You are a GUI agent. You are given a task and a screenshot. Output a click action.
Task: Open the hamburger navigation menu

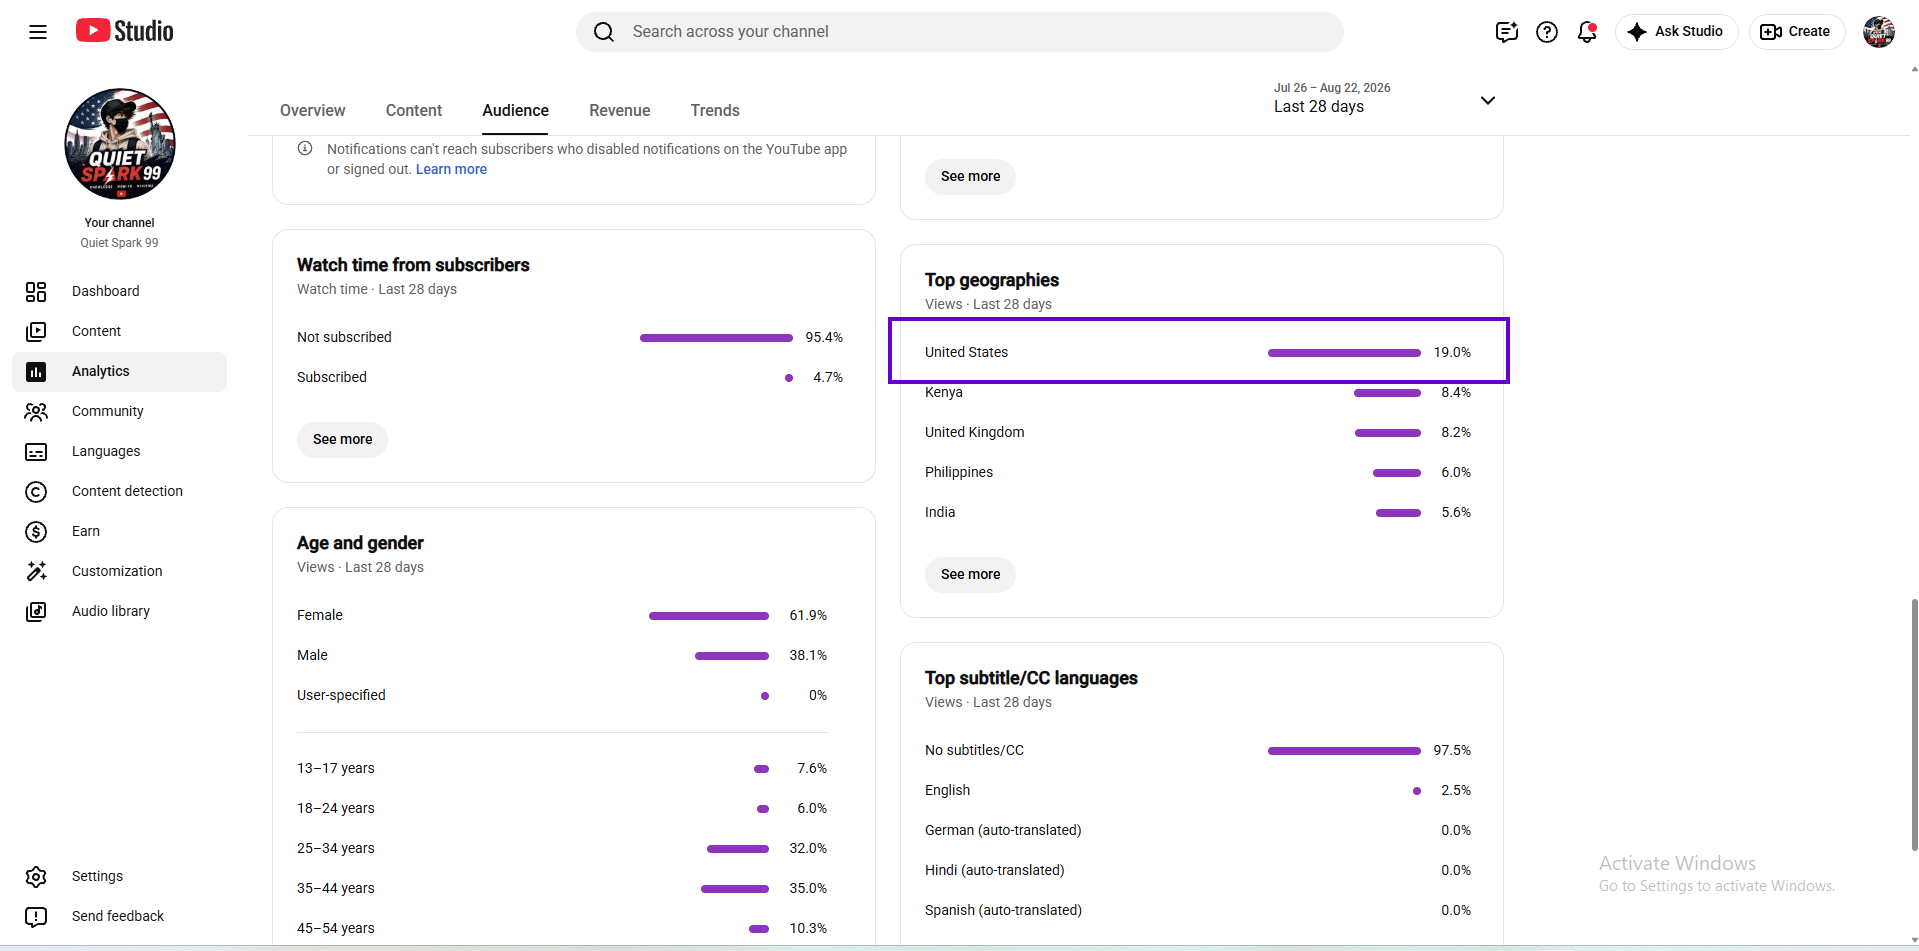[x=38, y=32]
